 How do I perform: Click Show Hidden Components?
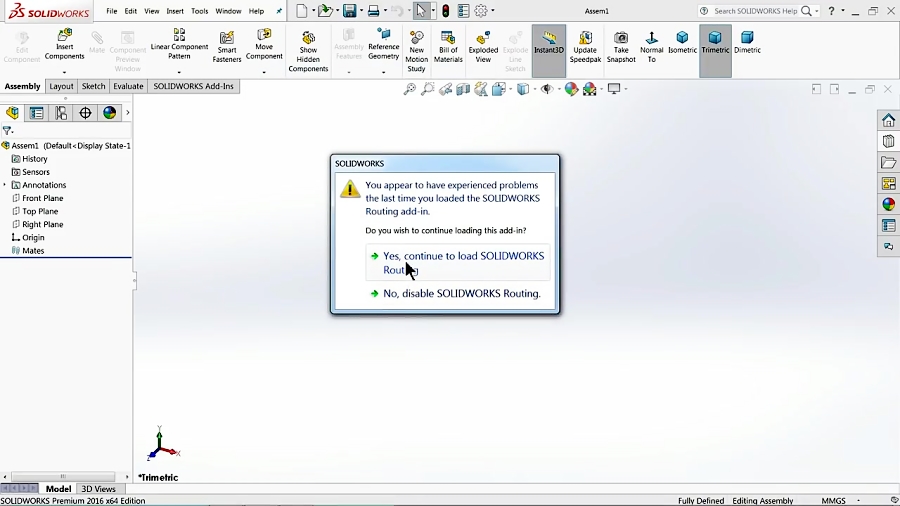point(308,51)
